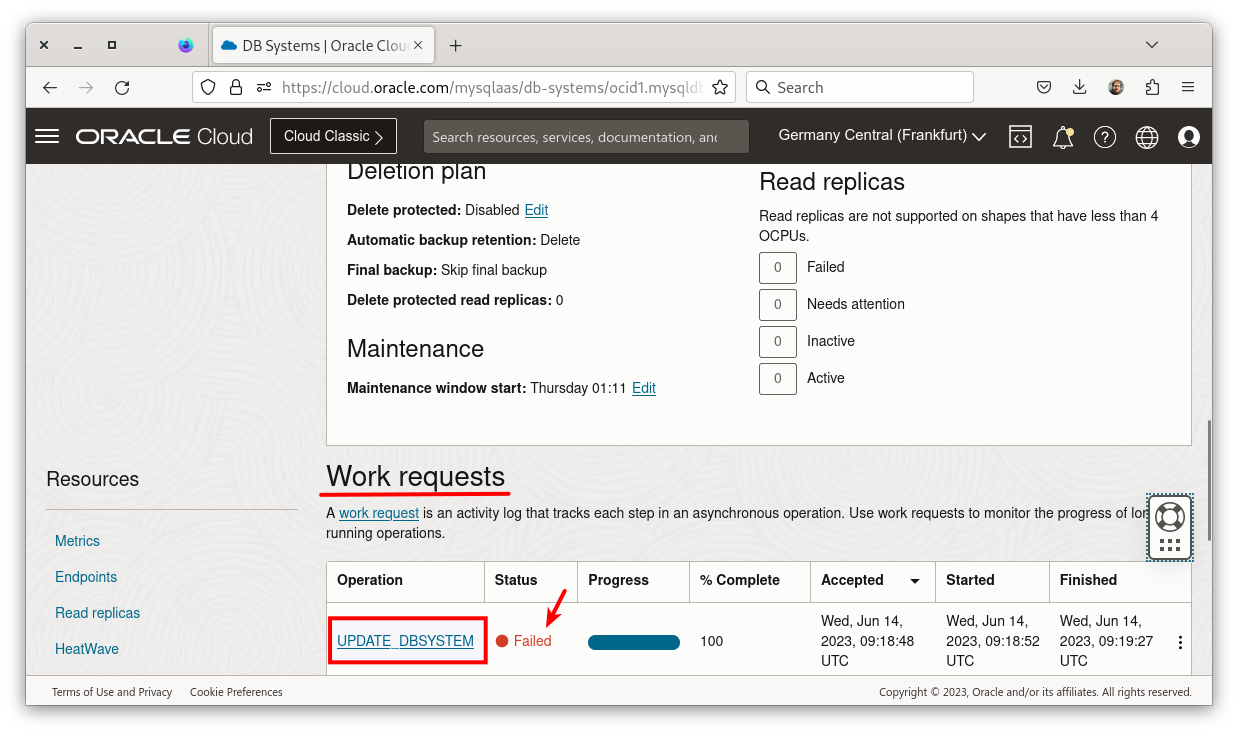The width and height of the screenshot is (1238, 734).
Task: Click the Oracle Cloud resources search field
Action: point(586,136)
